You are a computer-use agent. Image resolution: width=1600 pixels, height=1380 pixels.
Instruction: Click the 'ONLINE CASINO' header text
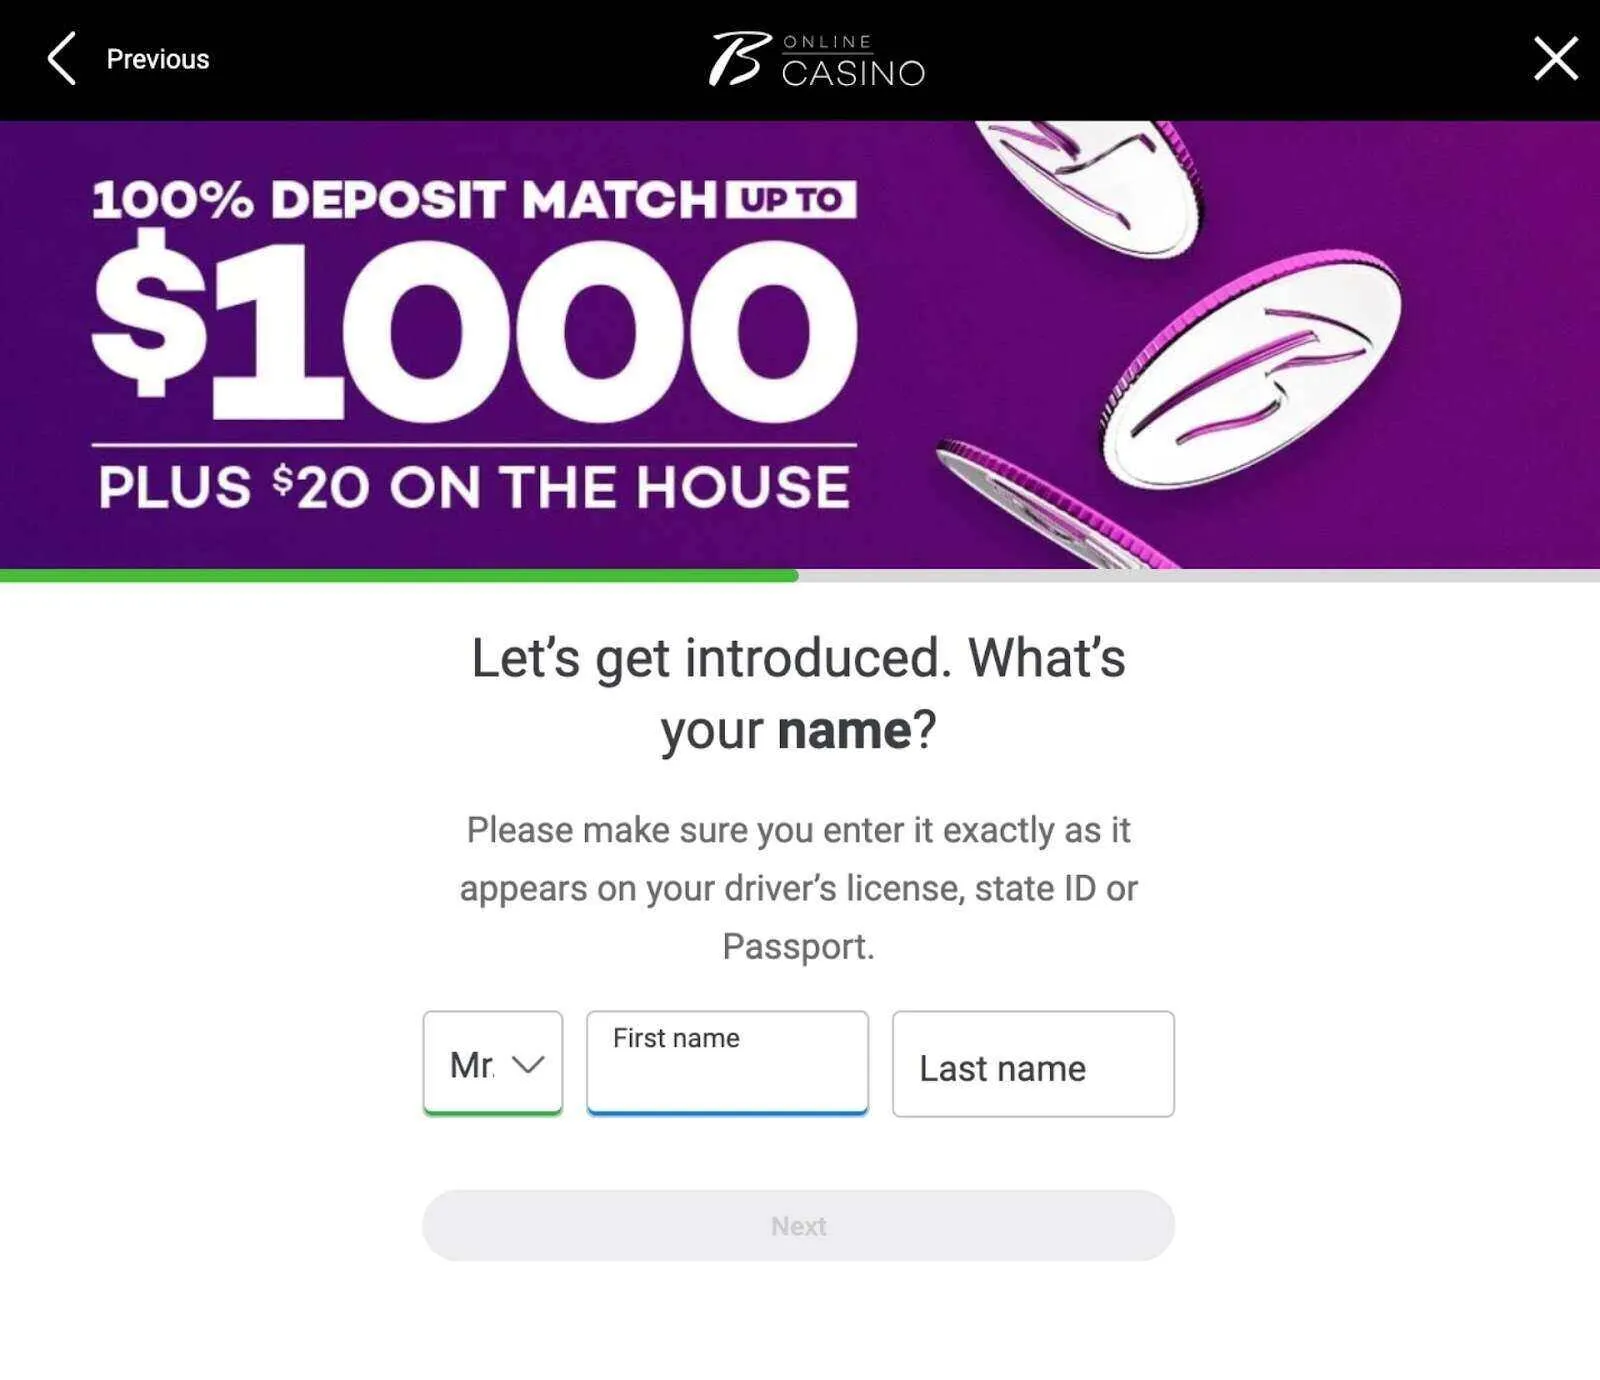[853, 62]
